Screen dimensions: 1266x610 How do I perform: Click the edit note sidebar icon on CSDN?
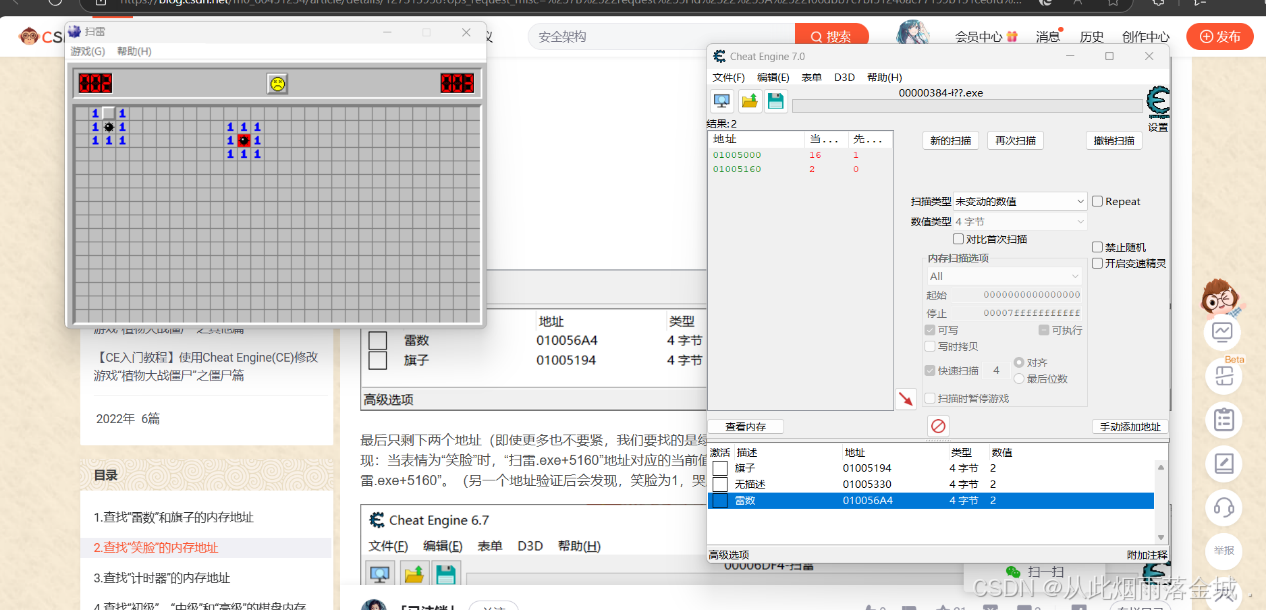click(x=1222, y=463)
